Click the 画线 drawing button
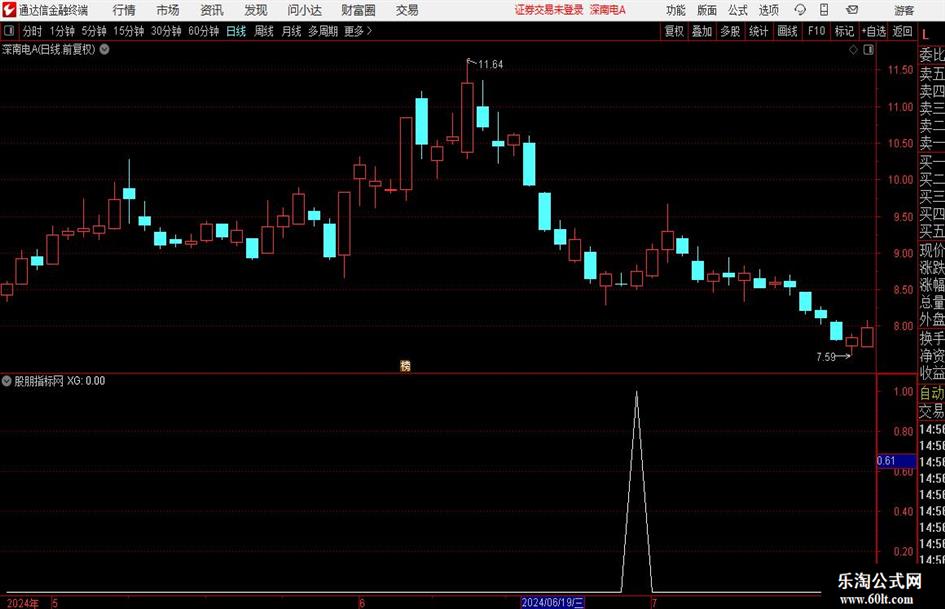 point(787,31)
